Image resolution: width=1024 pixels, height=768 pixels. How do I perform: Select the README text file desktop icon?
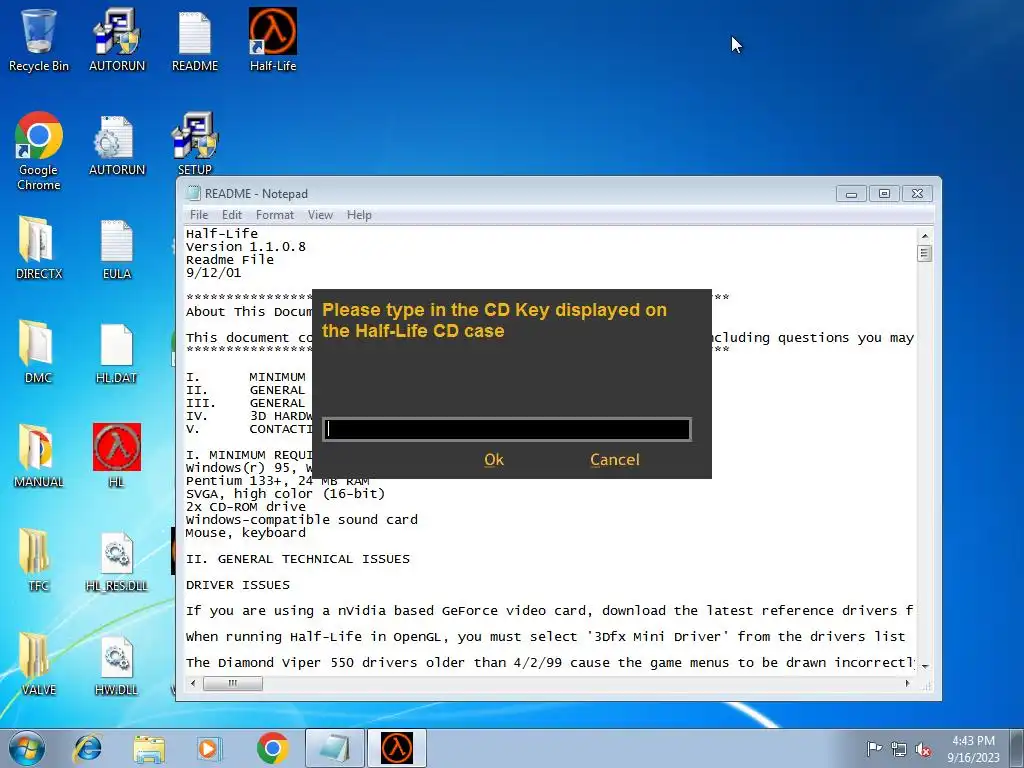(x=195, y=40)
